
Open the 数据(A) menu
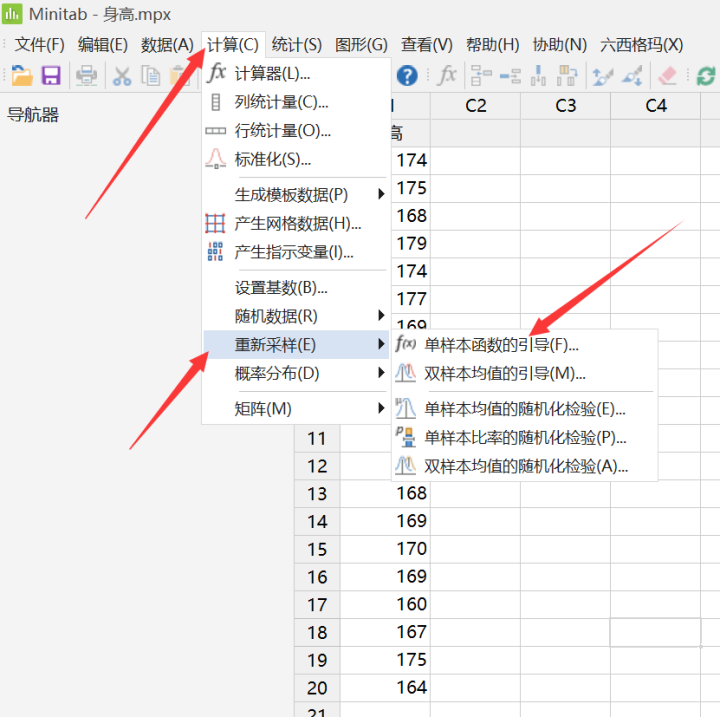[x=167, y=45]
